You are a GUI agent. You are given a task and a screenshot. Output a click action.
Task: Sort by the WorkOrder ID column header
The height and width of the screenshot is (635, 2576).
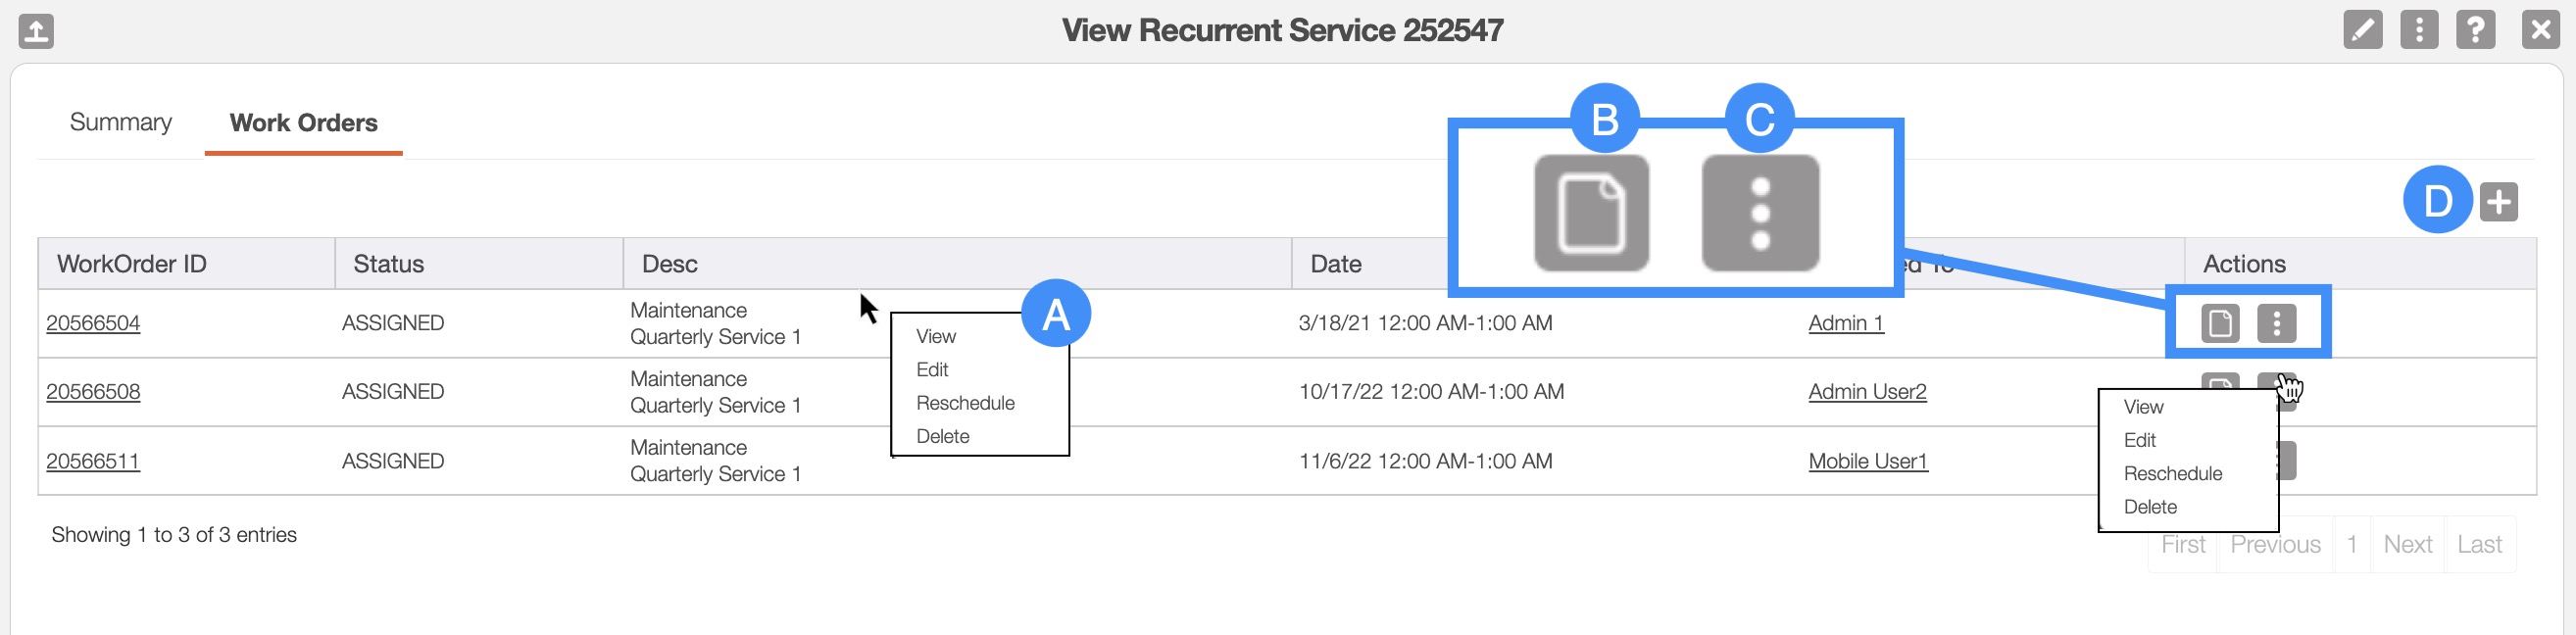point(131,264)
